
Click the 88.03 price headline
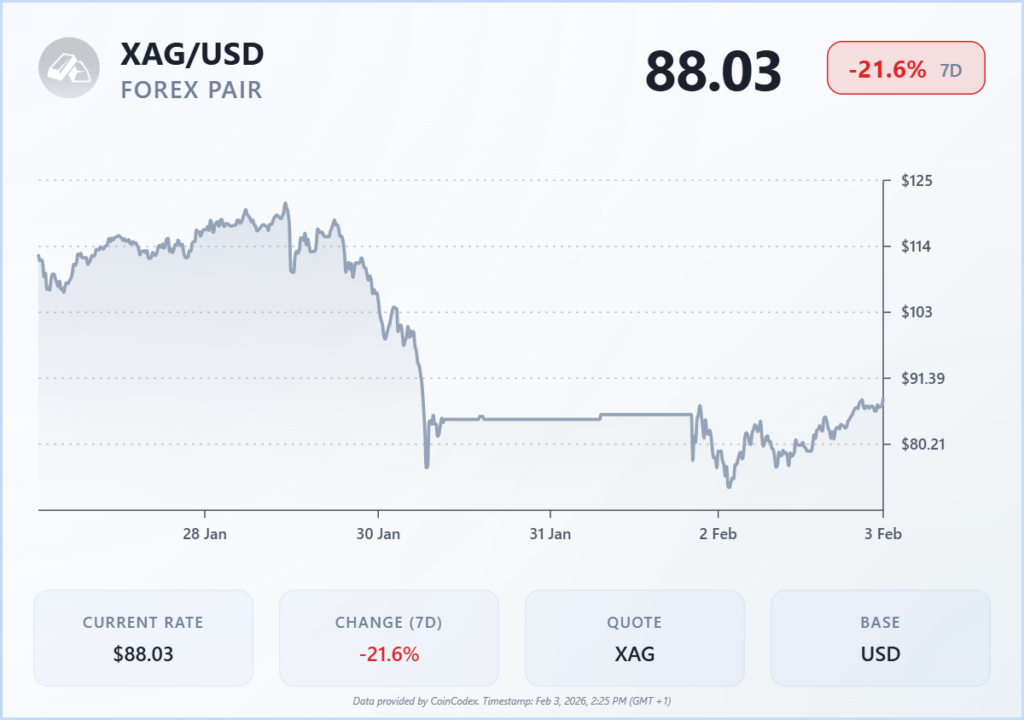pyautogui.click(x=712, y=71)
